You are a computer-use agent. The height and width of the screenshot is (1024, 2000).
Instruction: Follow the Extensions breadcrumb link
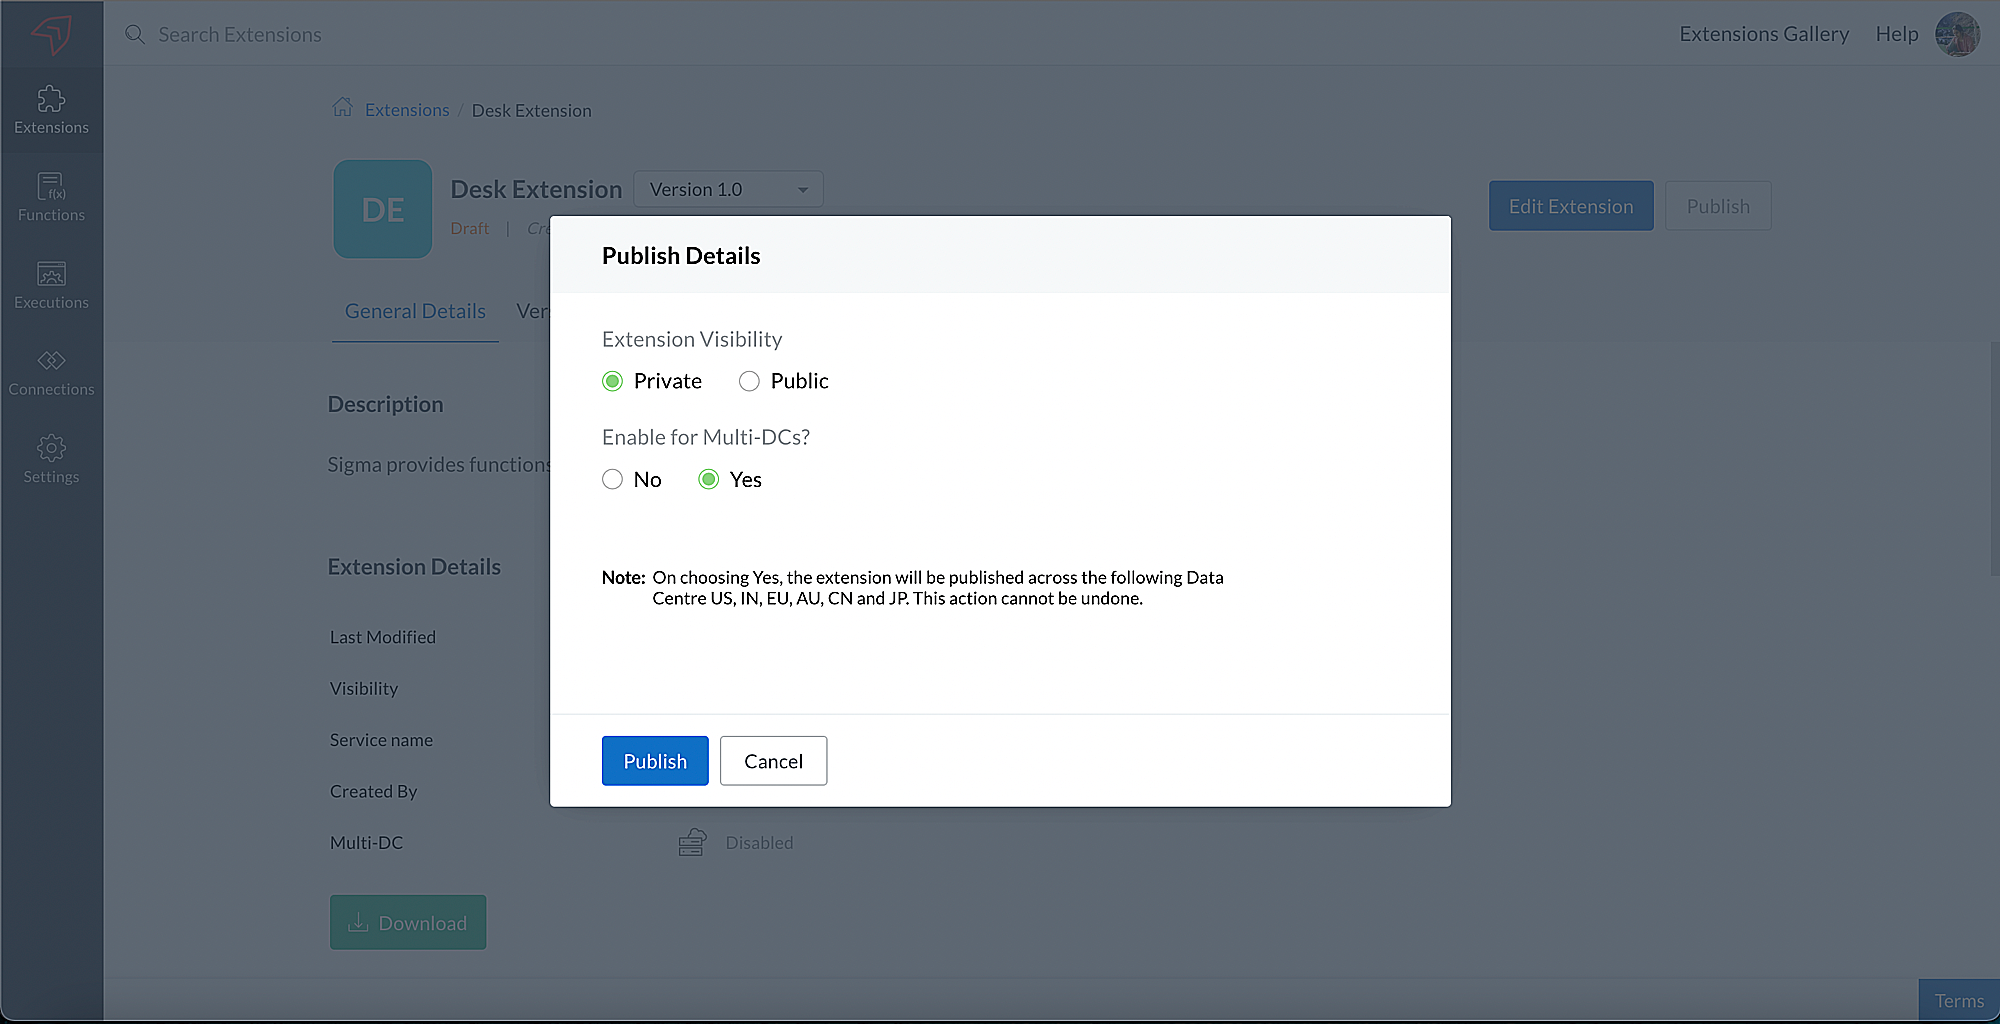click(x=407, y=110)
